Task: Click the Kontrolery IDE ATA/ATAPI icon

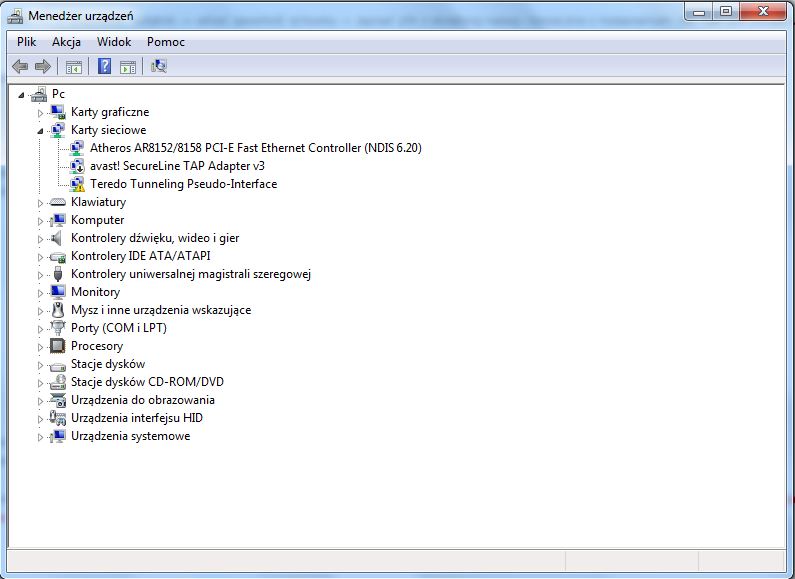Action: [58, 257]
